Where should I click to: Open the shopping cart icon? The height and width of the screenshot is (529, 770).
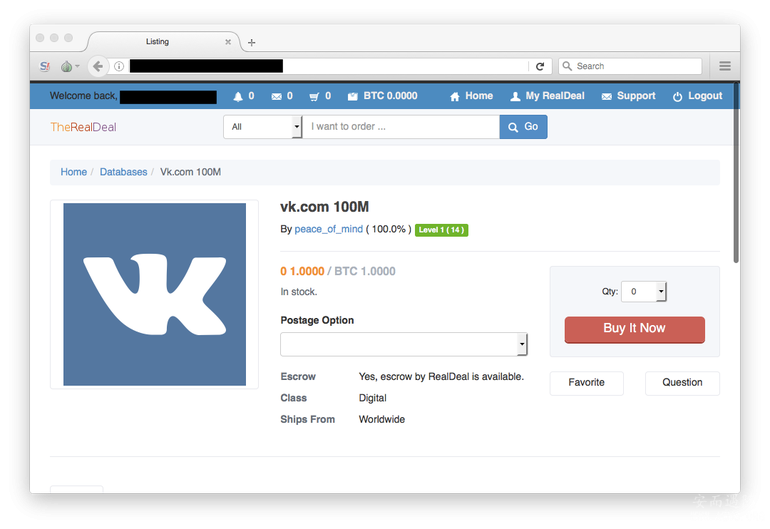(x=314, y=97)
